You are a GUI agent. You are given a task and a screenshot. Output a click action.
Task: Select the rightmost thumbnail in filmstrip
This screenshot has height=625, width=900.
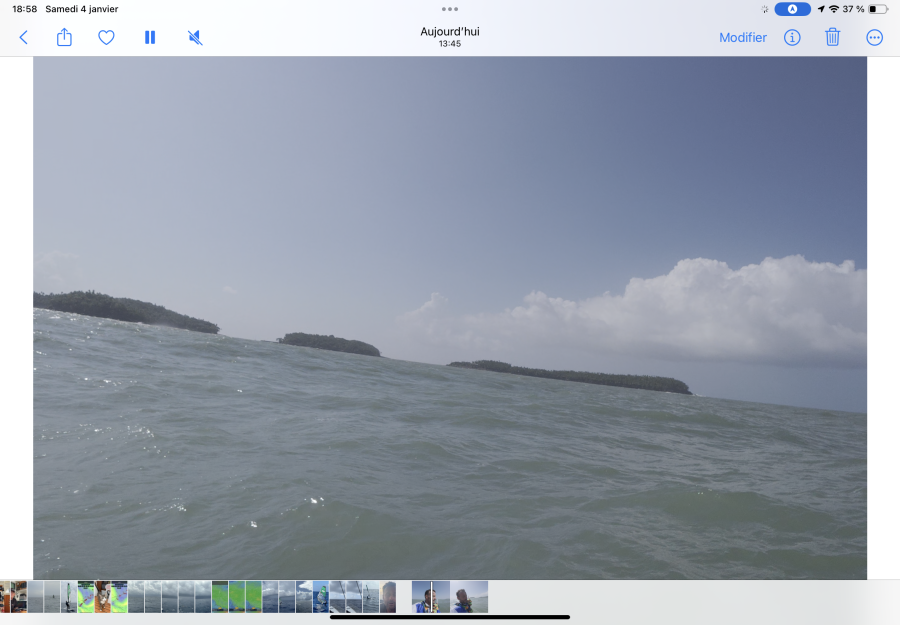(469, 597)
